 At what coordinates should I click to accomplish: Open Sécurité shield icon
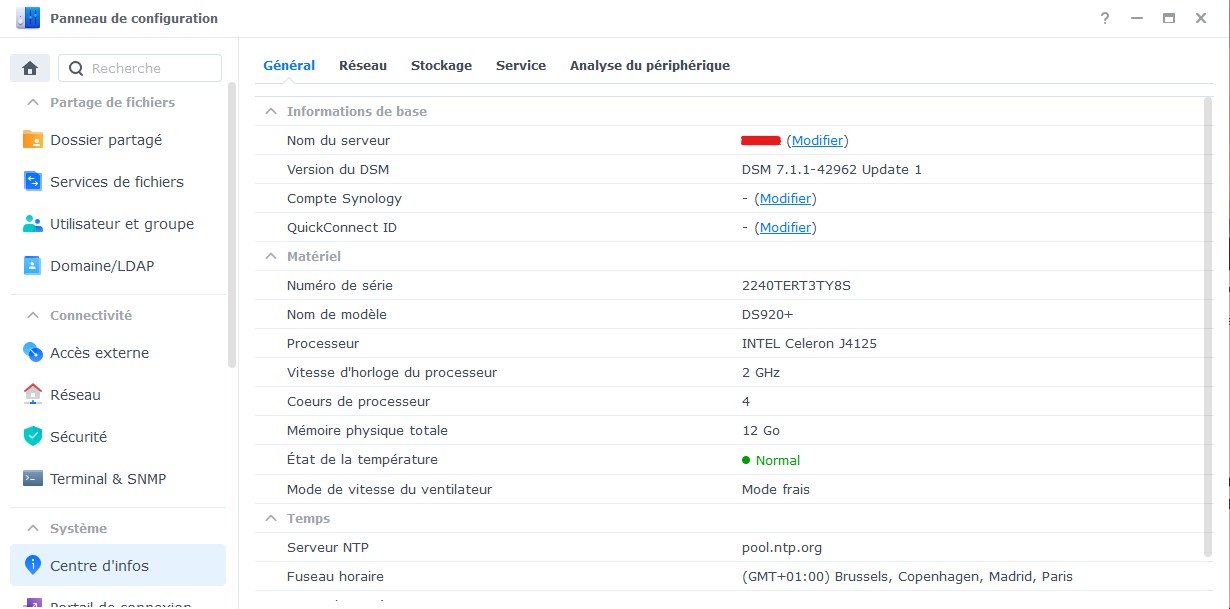point(33,437)
